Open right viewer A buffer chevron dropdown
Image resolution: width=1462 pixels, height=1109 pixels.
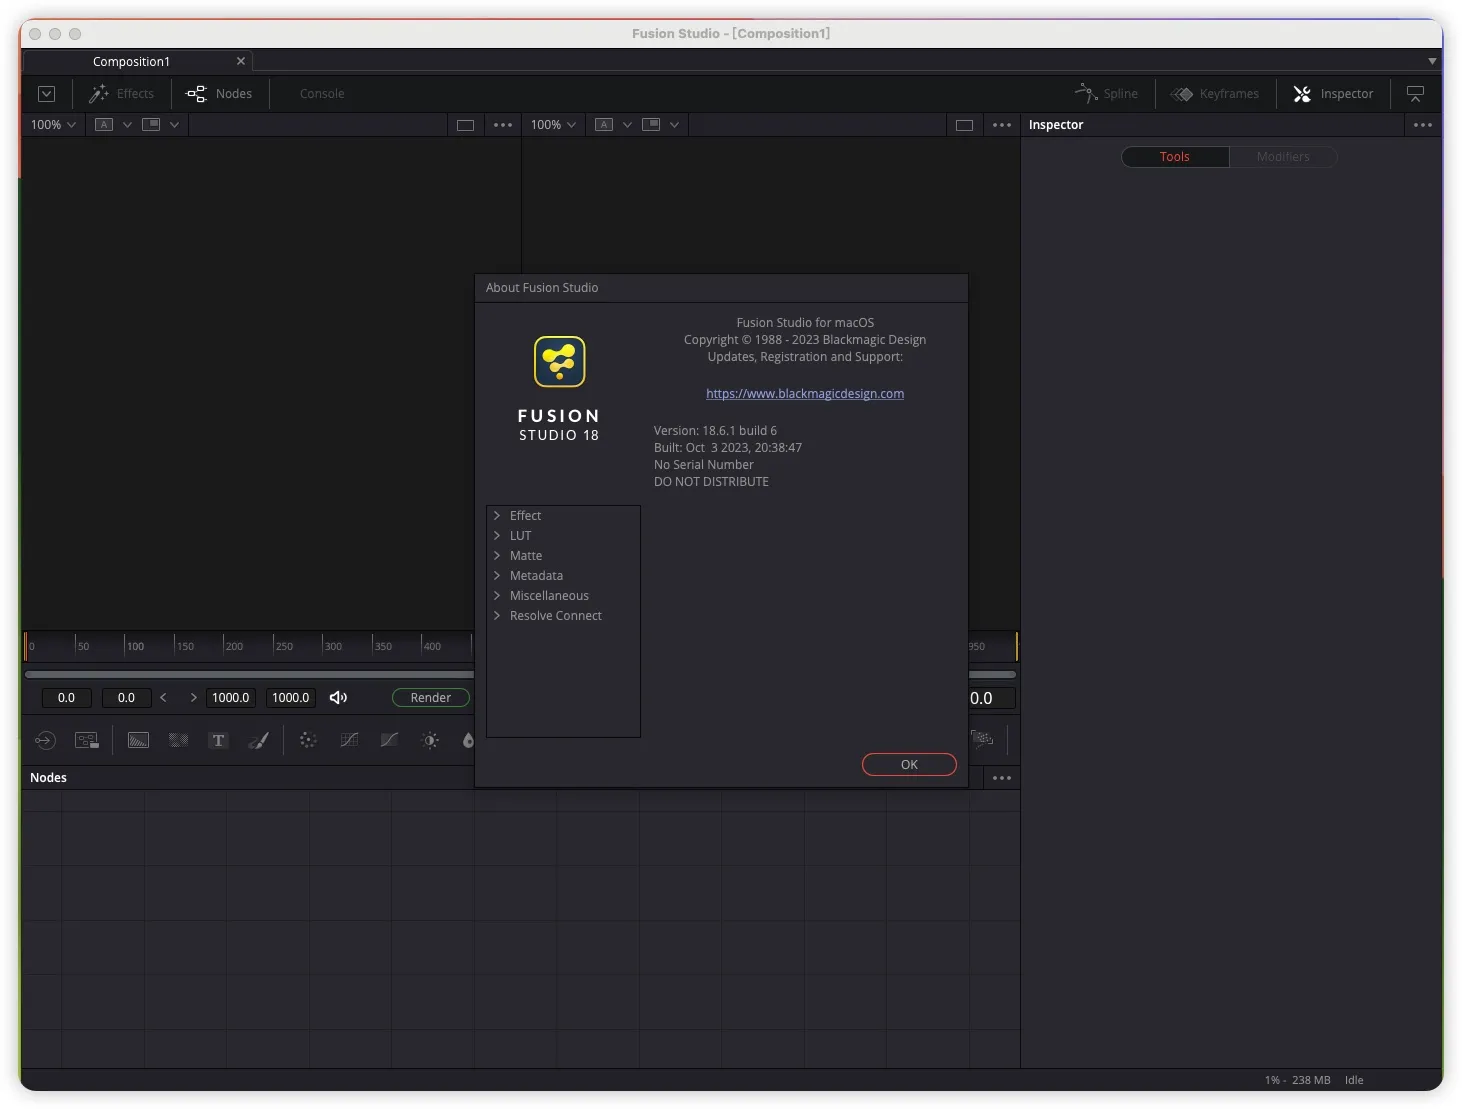627,125
